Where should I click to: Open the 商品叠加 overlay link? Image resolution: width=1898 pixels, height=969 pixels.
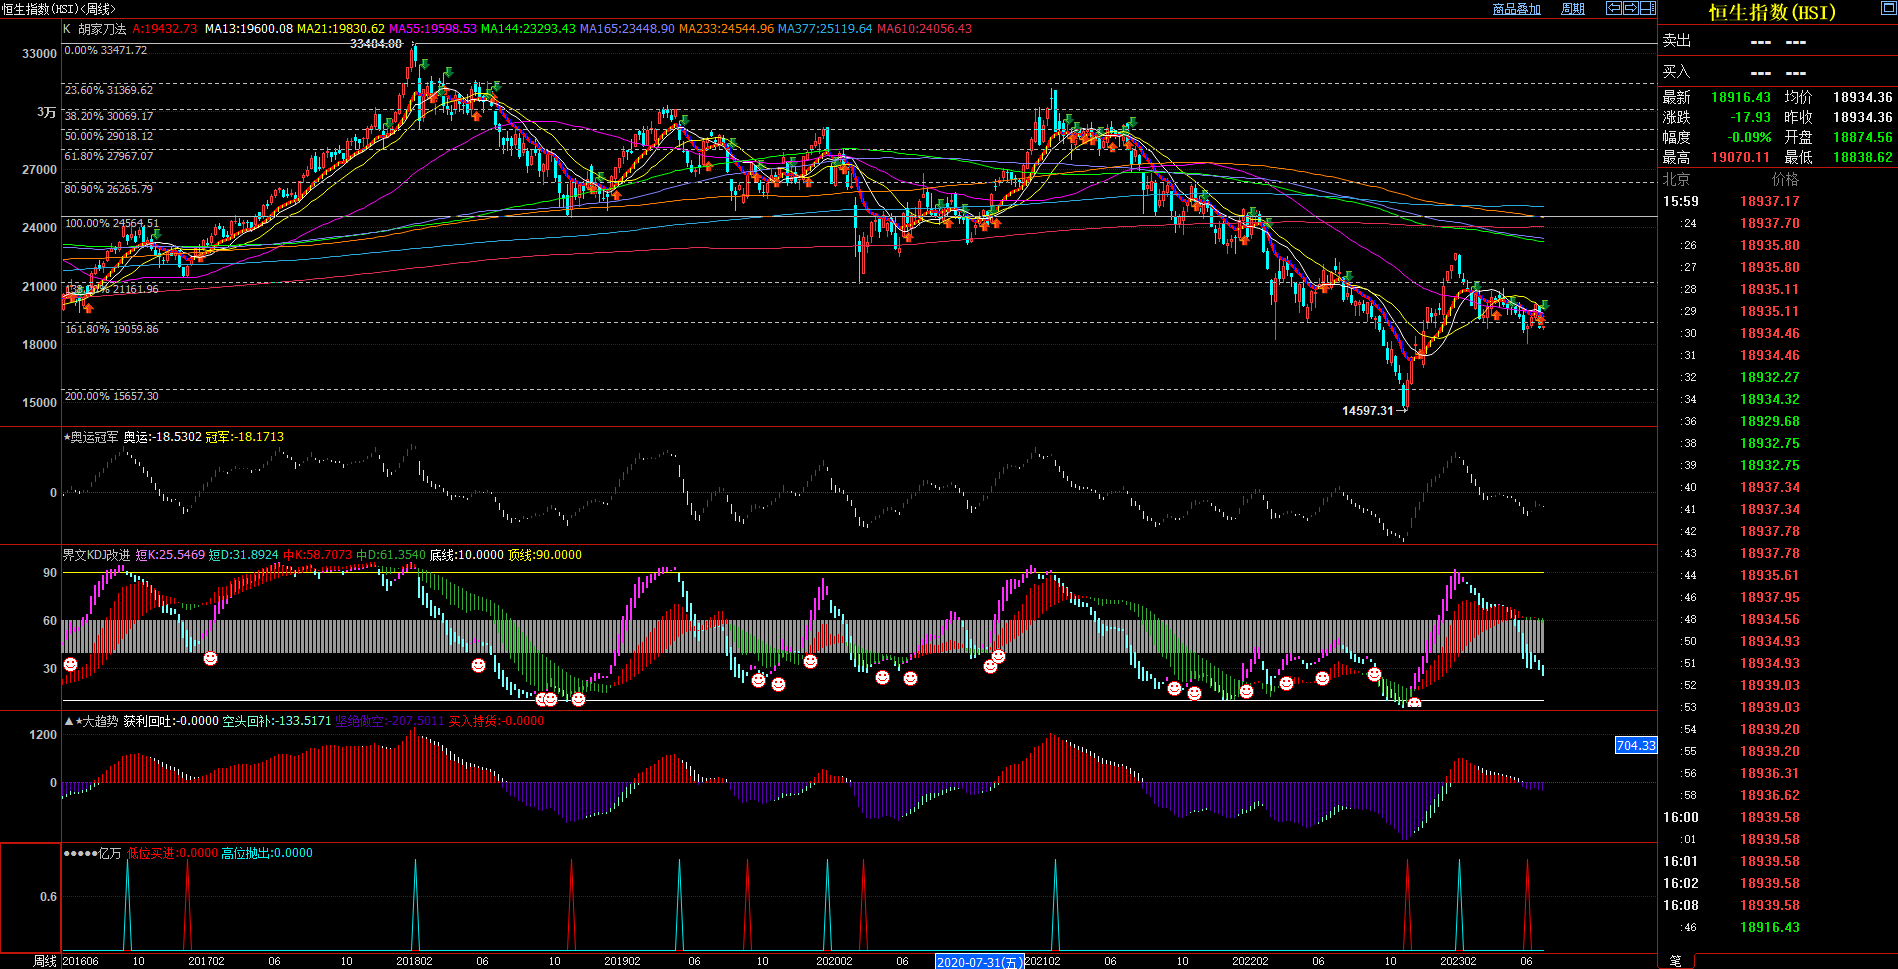(x=1516, y=9)
